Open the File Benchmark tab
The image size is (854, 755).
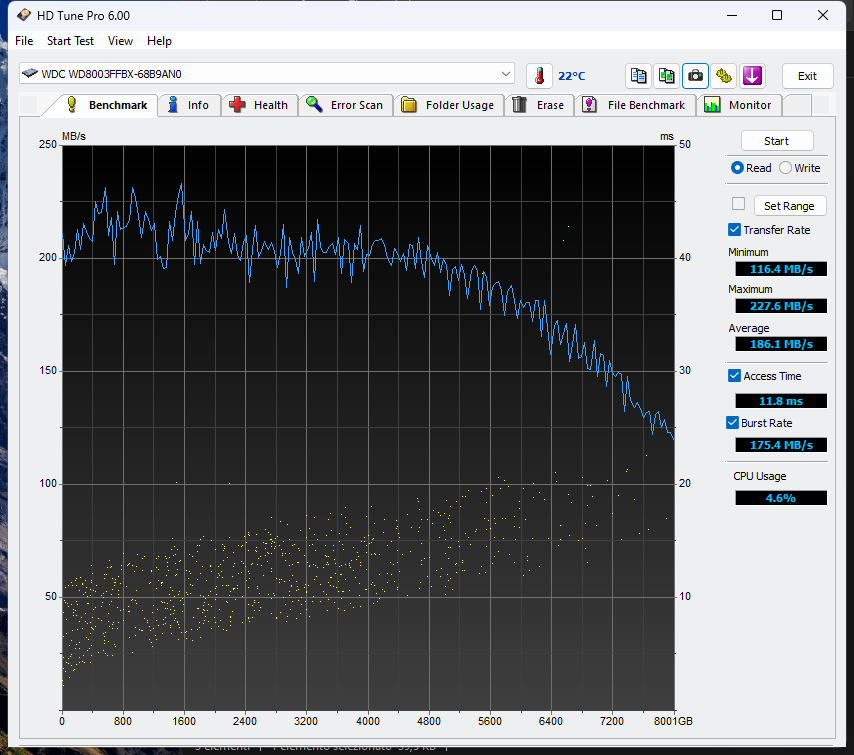click(635, 105)
